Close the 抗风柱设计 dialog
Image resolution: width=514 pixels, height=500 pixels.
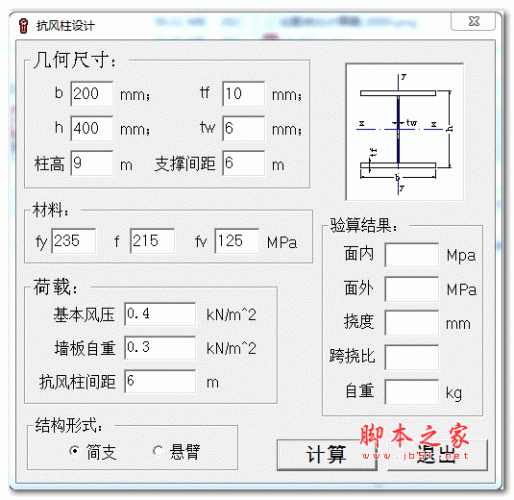(x=474, y=22)
